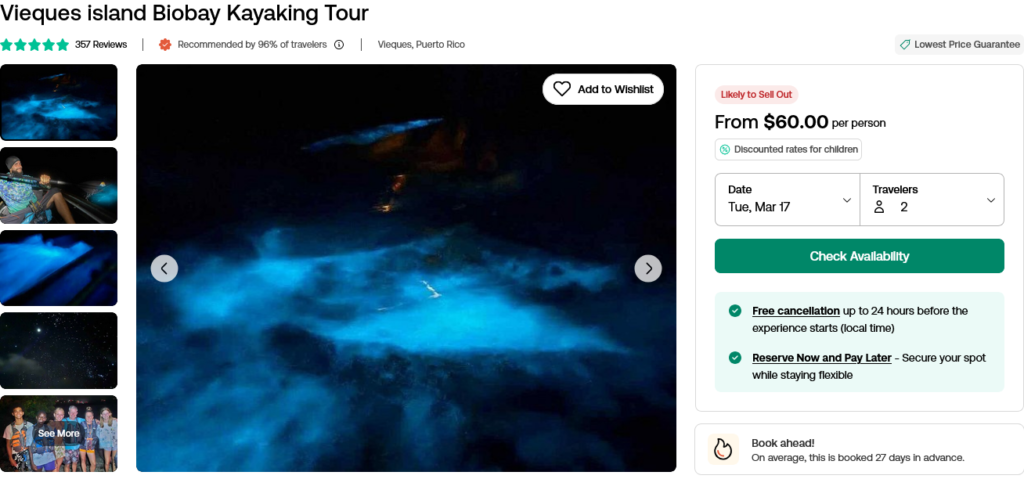Expand the Travelers selector chevron
The image size is (1024, 479).
point(991,200)
